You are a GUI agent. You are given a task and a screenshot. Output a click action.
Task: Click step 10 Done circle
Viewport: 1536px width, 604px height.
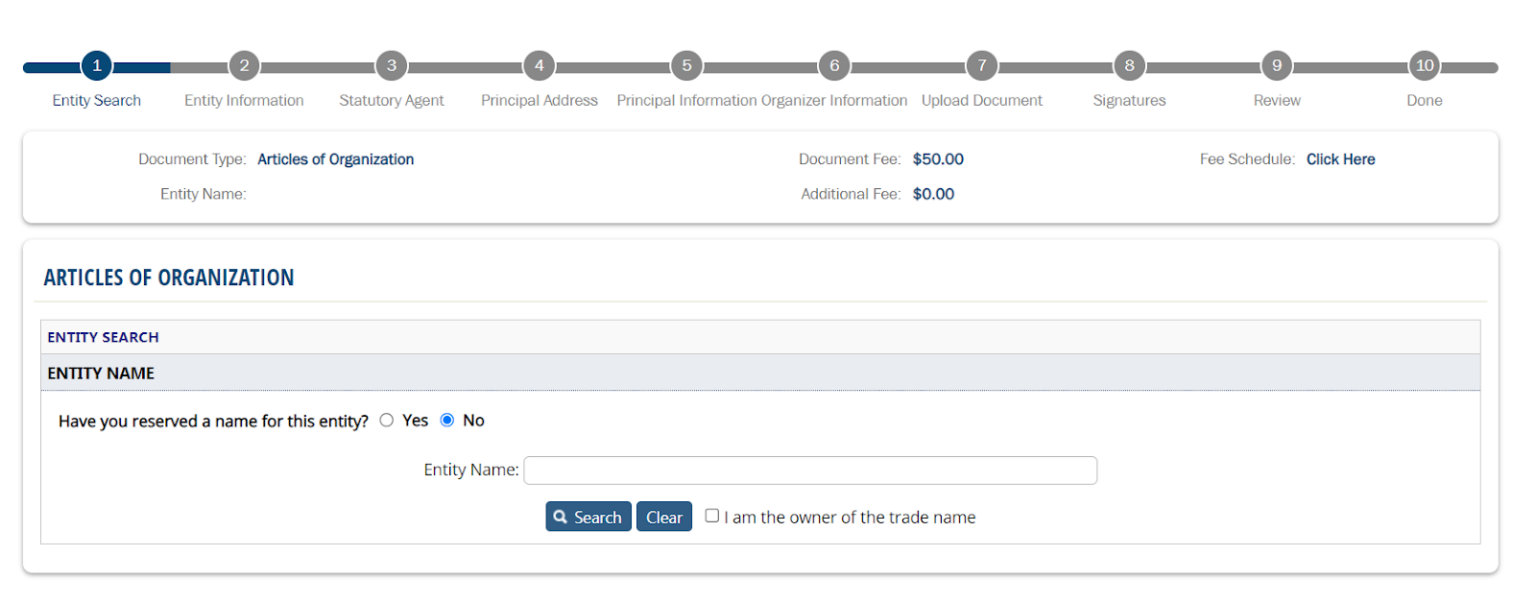[x=1424, y=66]
